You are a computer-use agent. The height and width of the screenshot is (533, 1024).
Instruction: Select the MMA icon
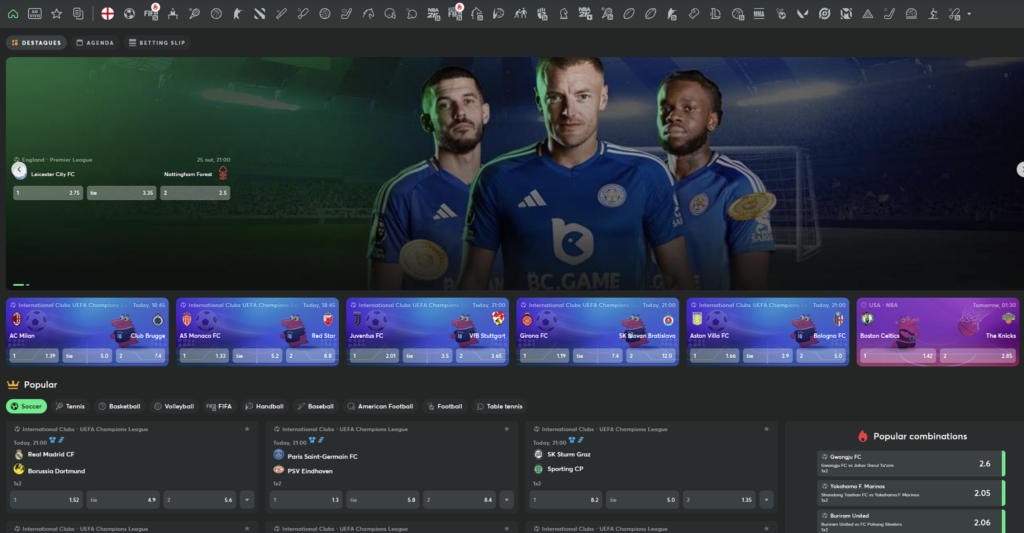[x=759, y=14]
